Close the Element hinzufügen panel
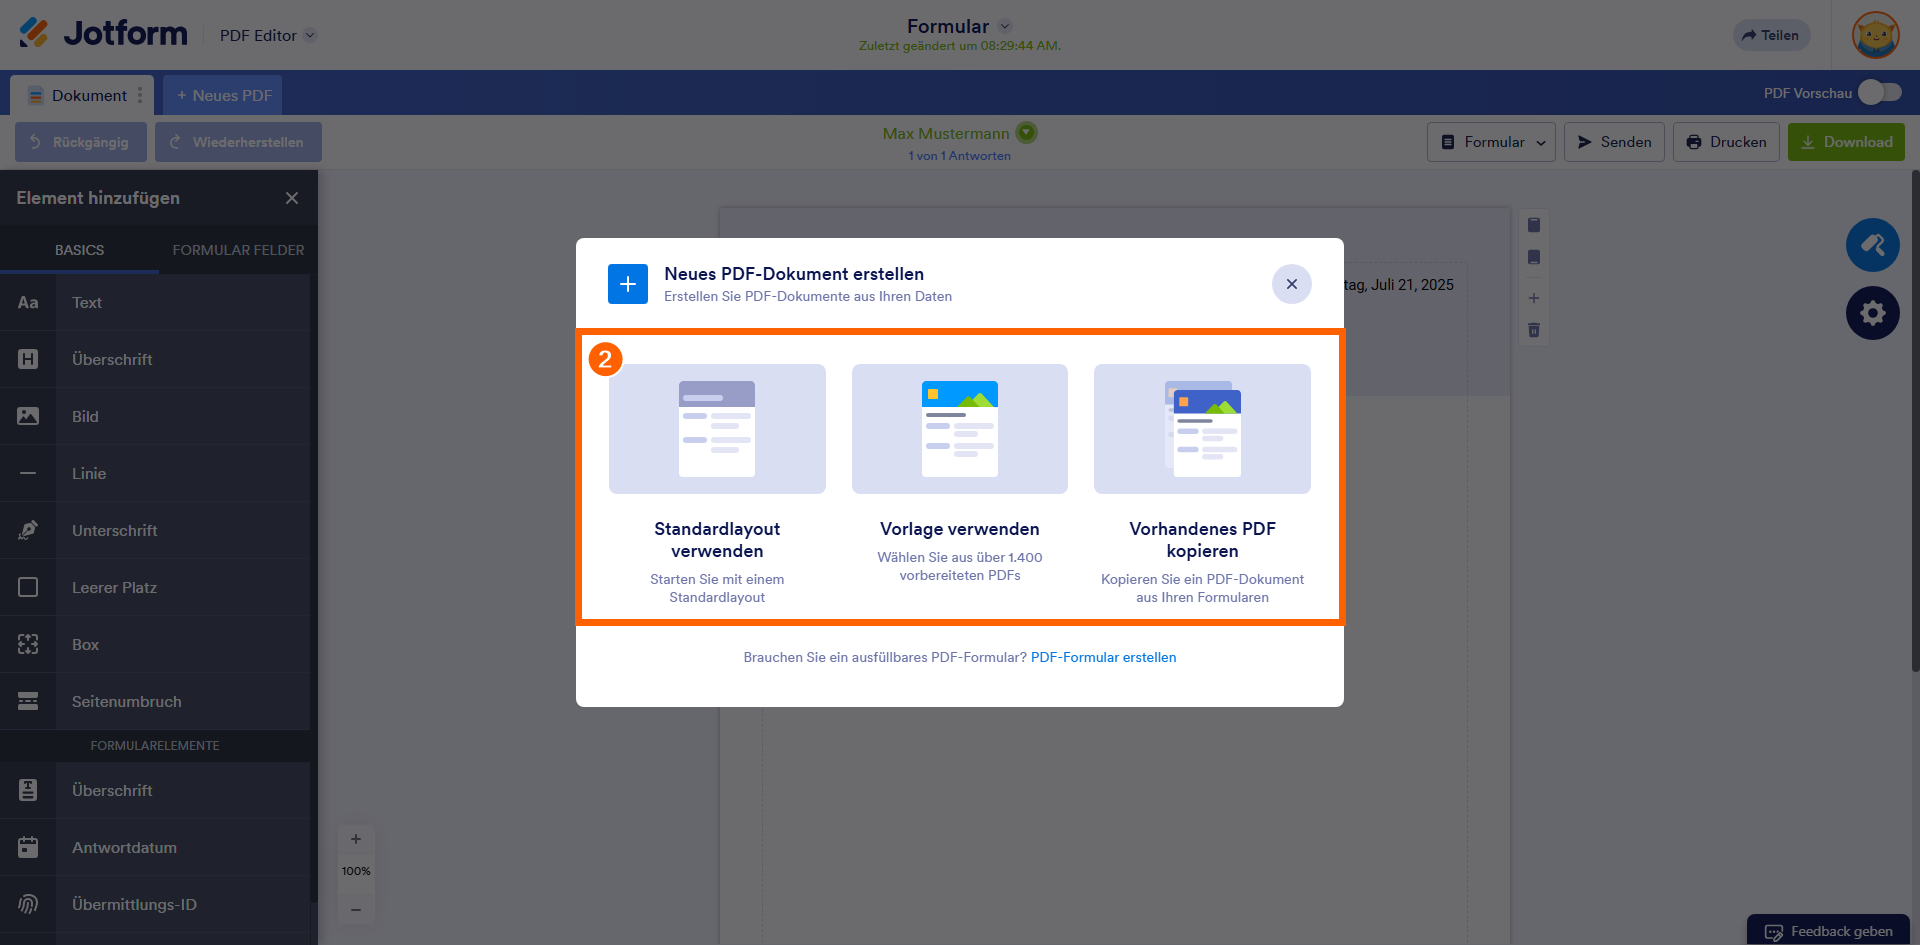The width and height of the screenshot is (1920, 945). (x=292, y=198)
